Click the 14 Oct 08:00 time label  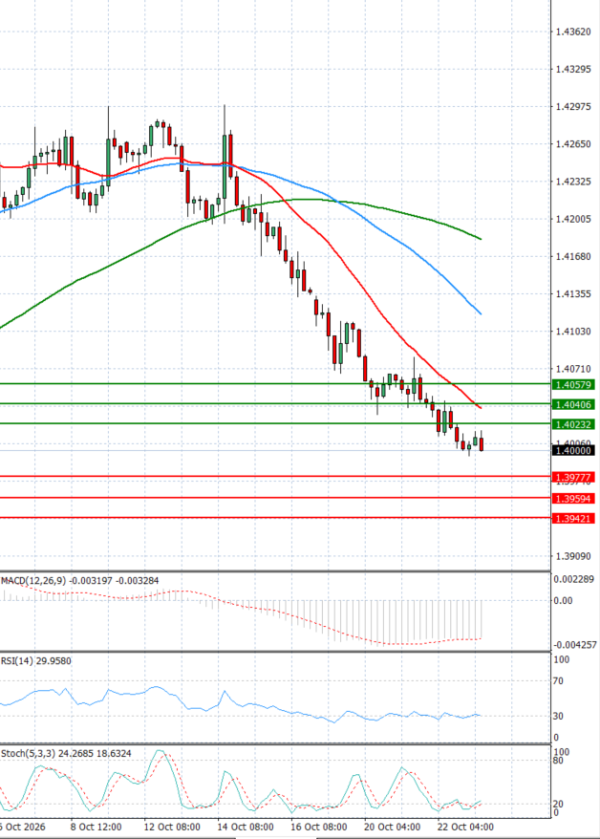245,827
